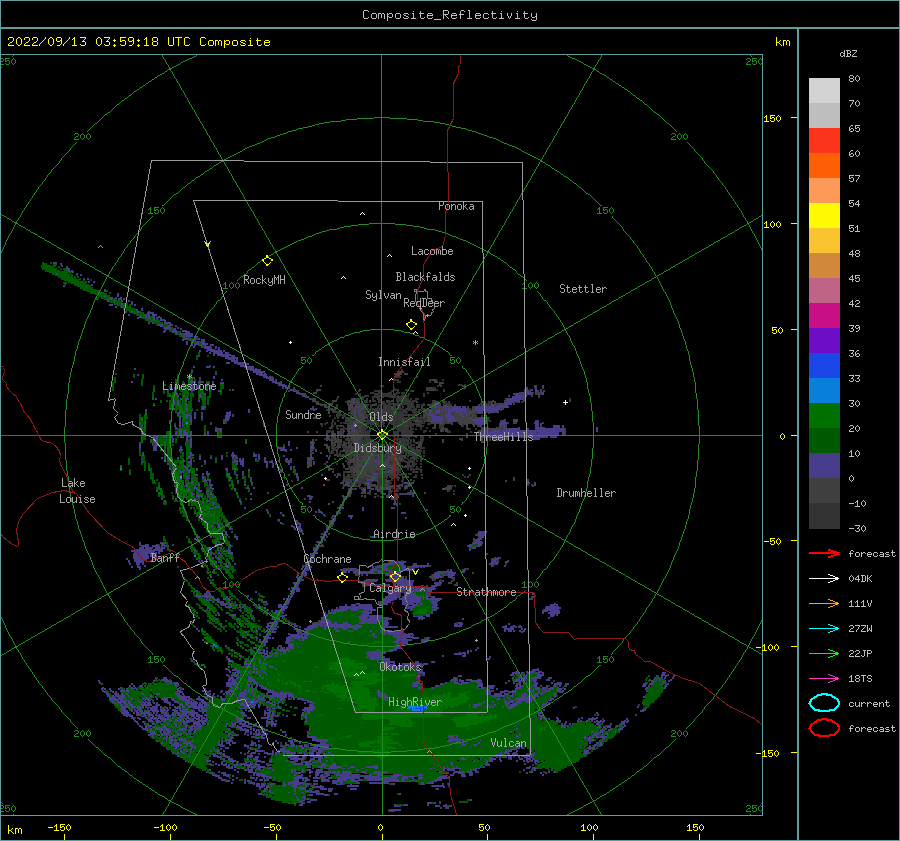
Task: Click the cyan 27ZW arrow icon
Action: click(x=824, y=629)
